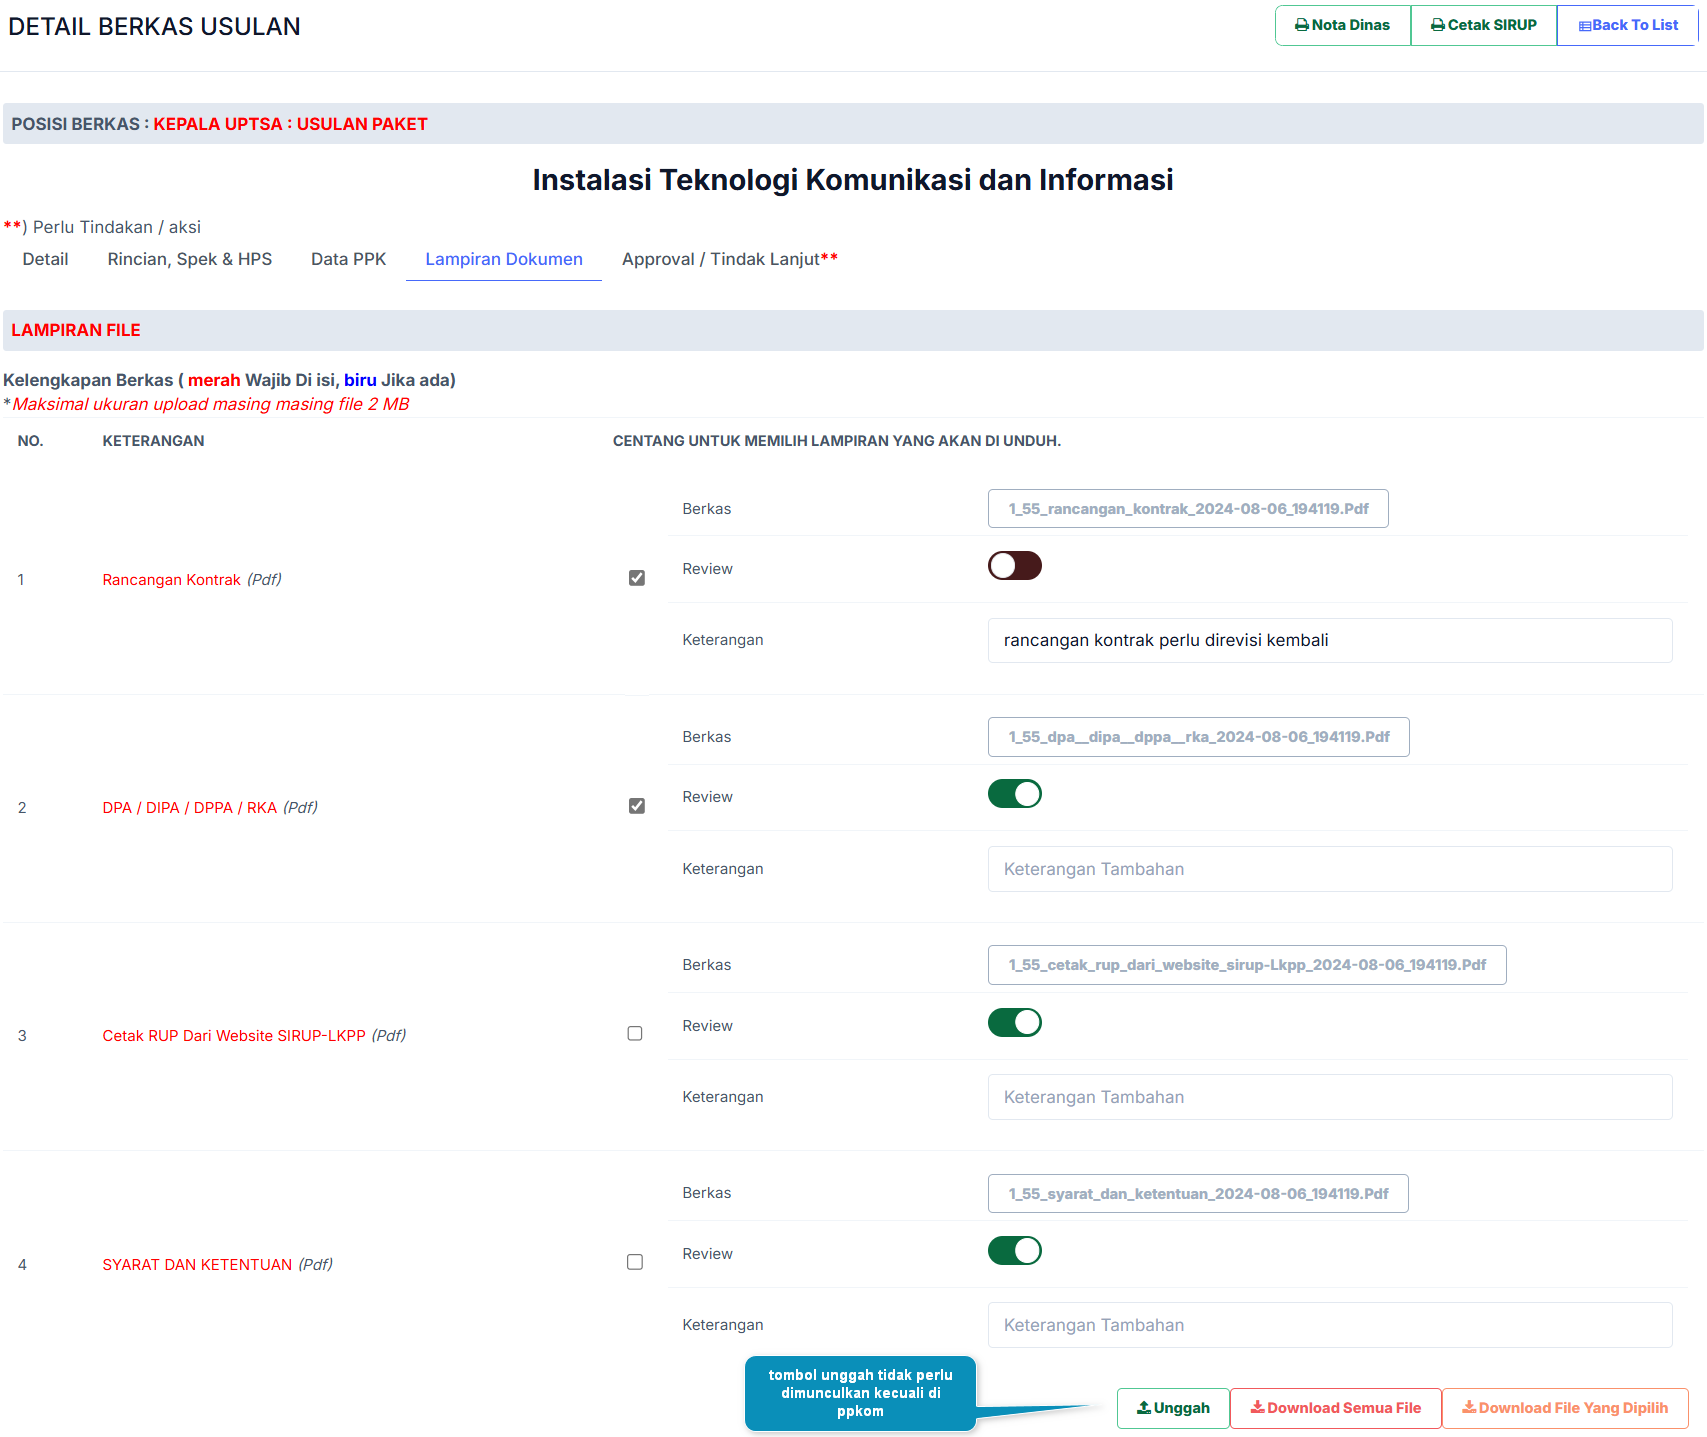Turn off Review toggle for Cetak RUP
This screenshot has width=1707, height=1437.
[x=1014, y=1023]
